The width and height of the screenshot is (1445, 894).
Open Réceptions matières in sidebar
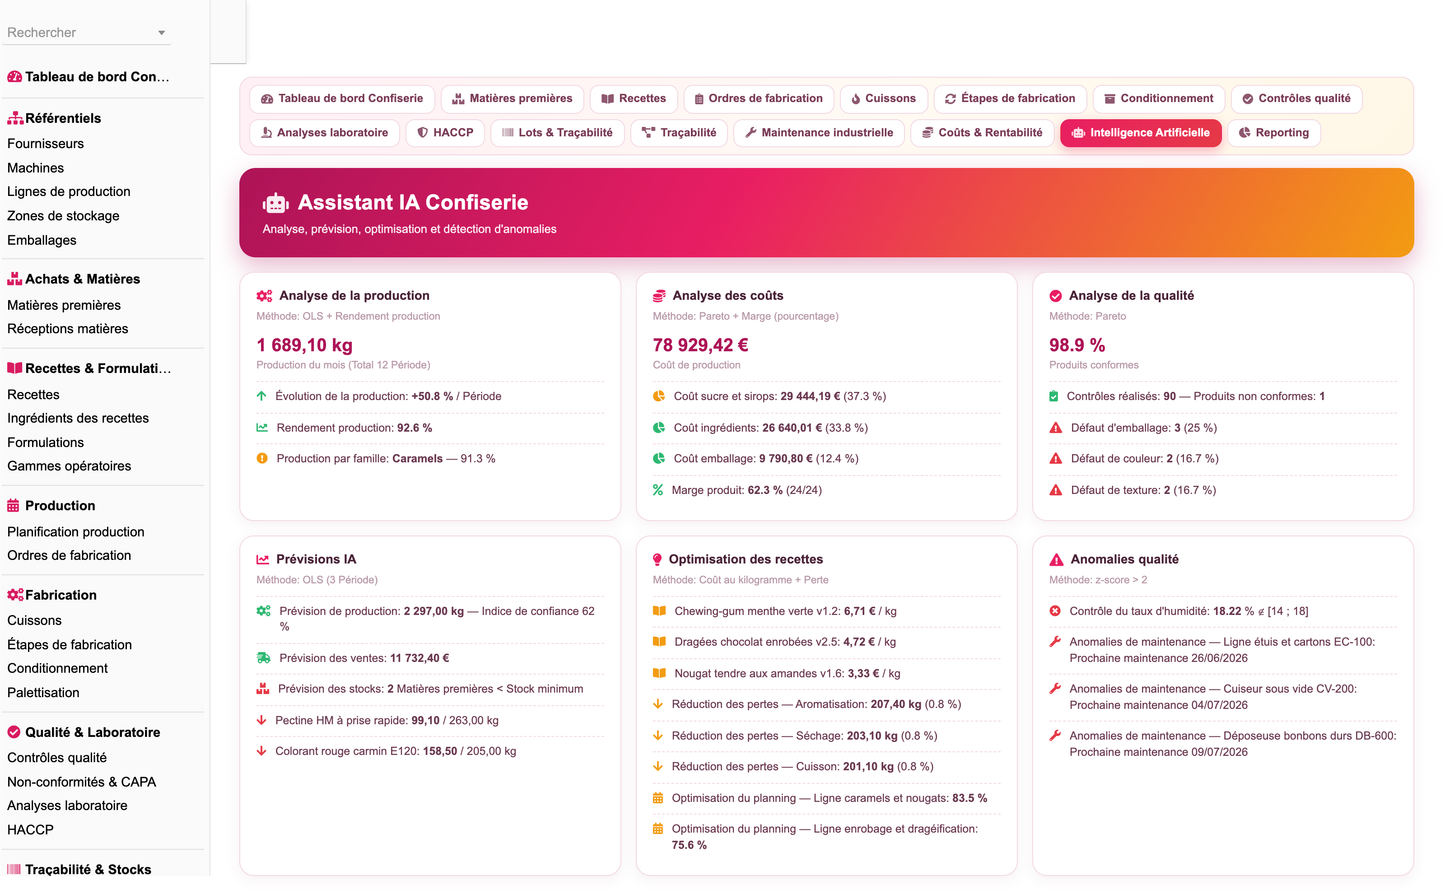[x=67, y=329]
